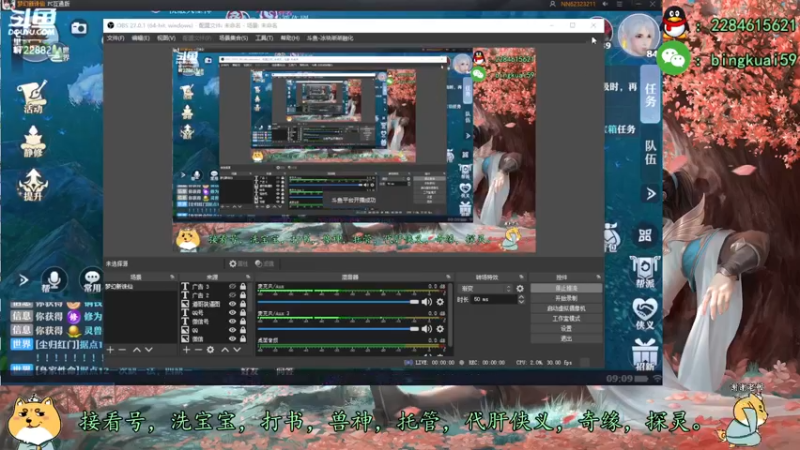Mute the 麦克风/Aux speaker icon
The image size is (800, 450).
pos(427,302)
